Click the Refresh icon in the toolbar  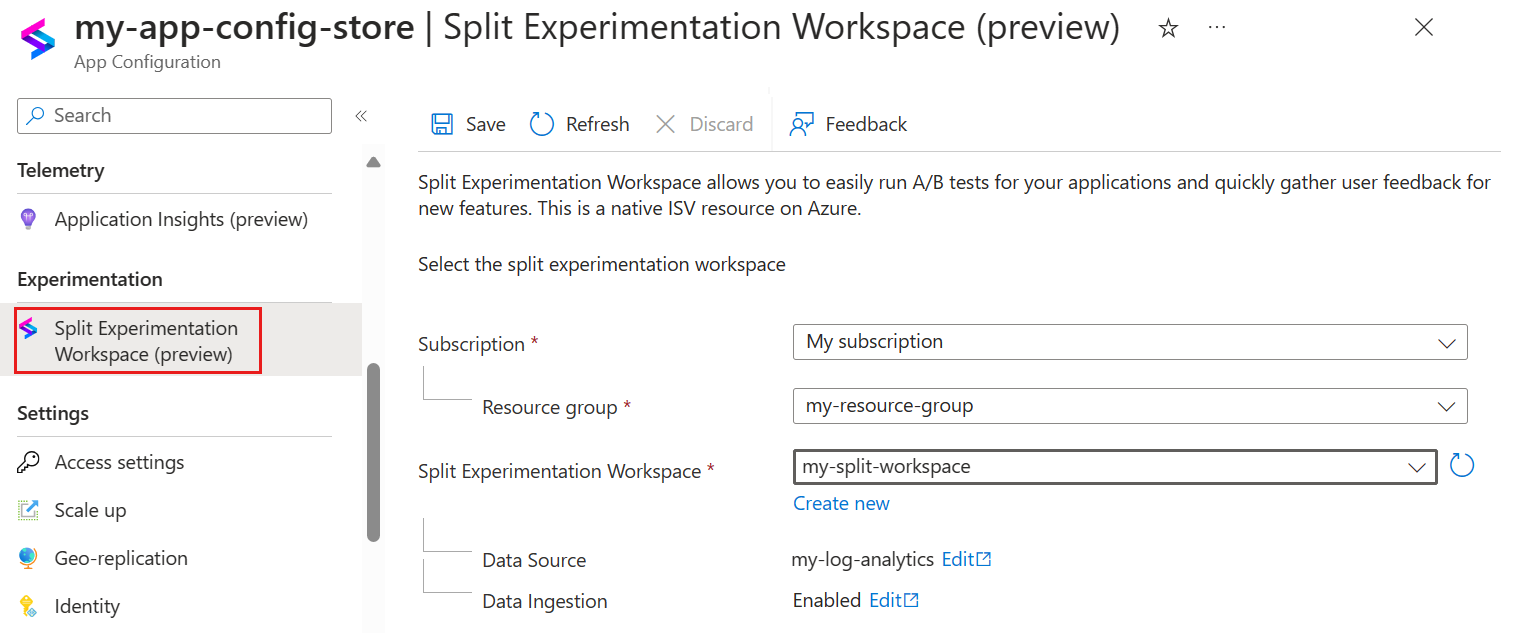(542, 124)
